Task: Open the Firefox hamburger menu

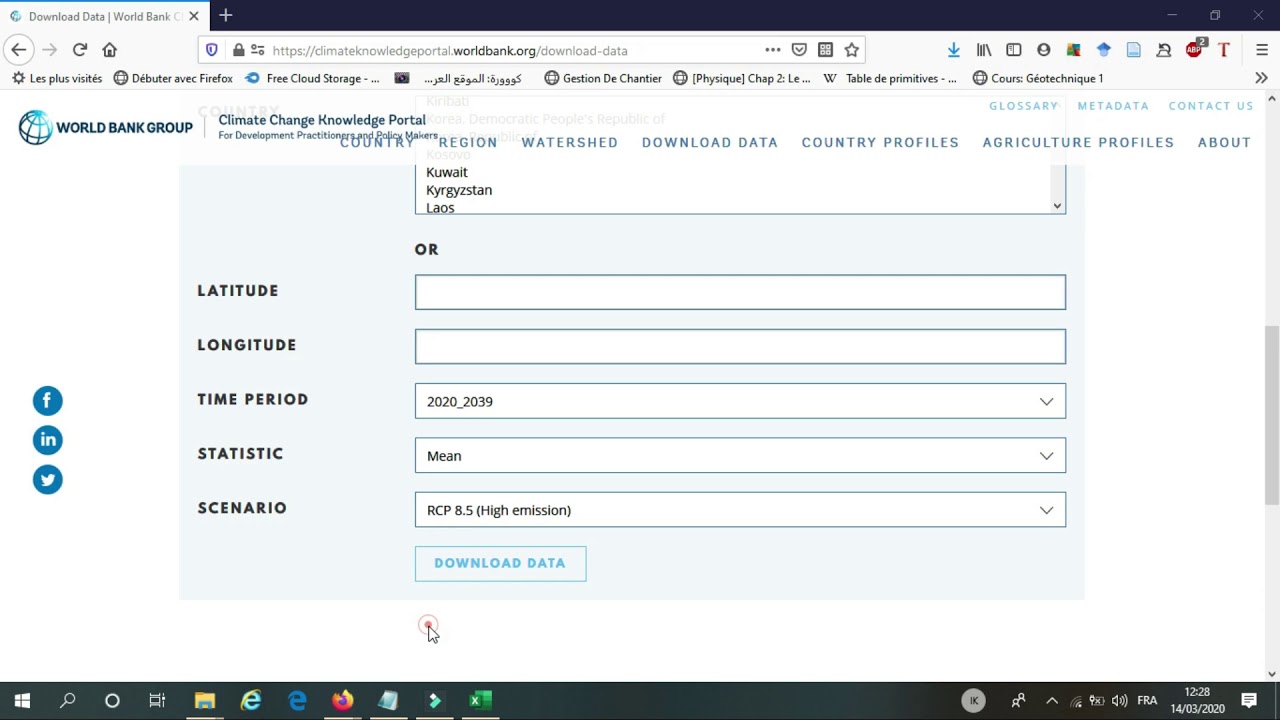Action: click(x=1261, y=50)
